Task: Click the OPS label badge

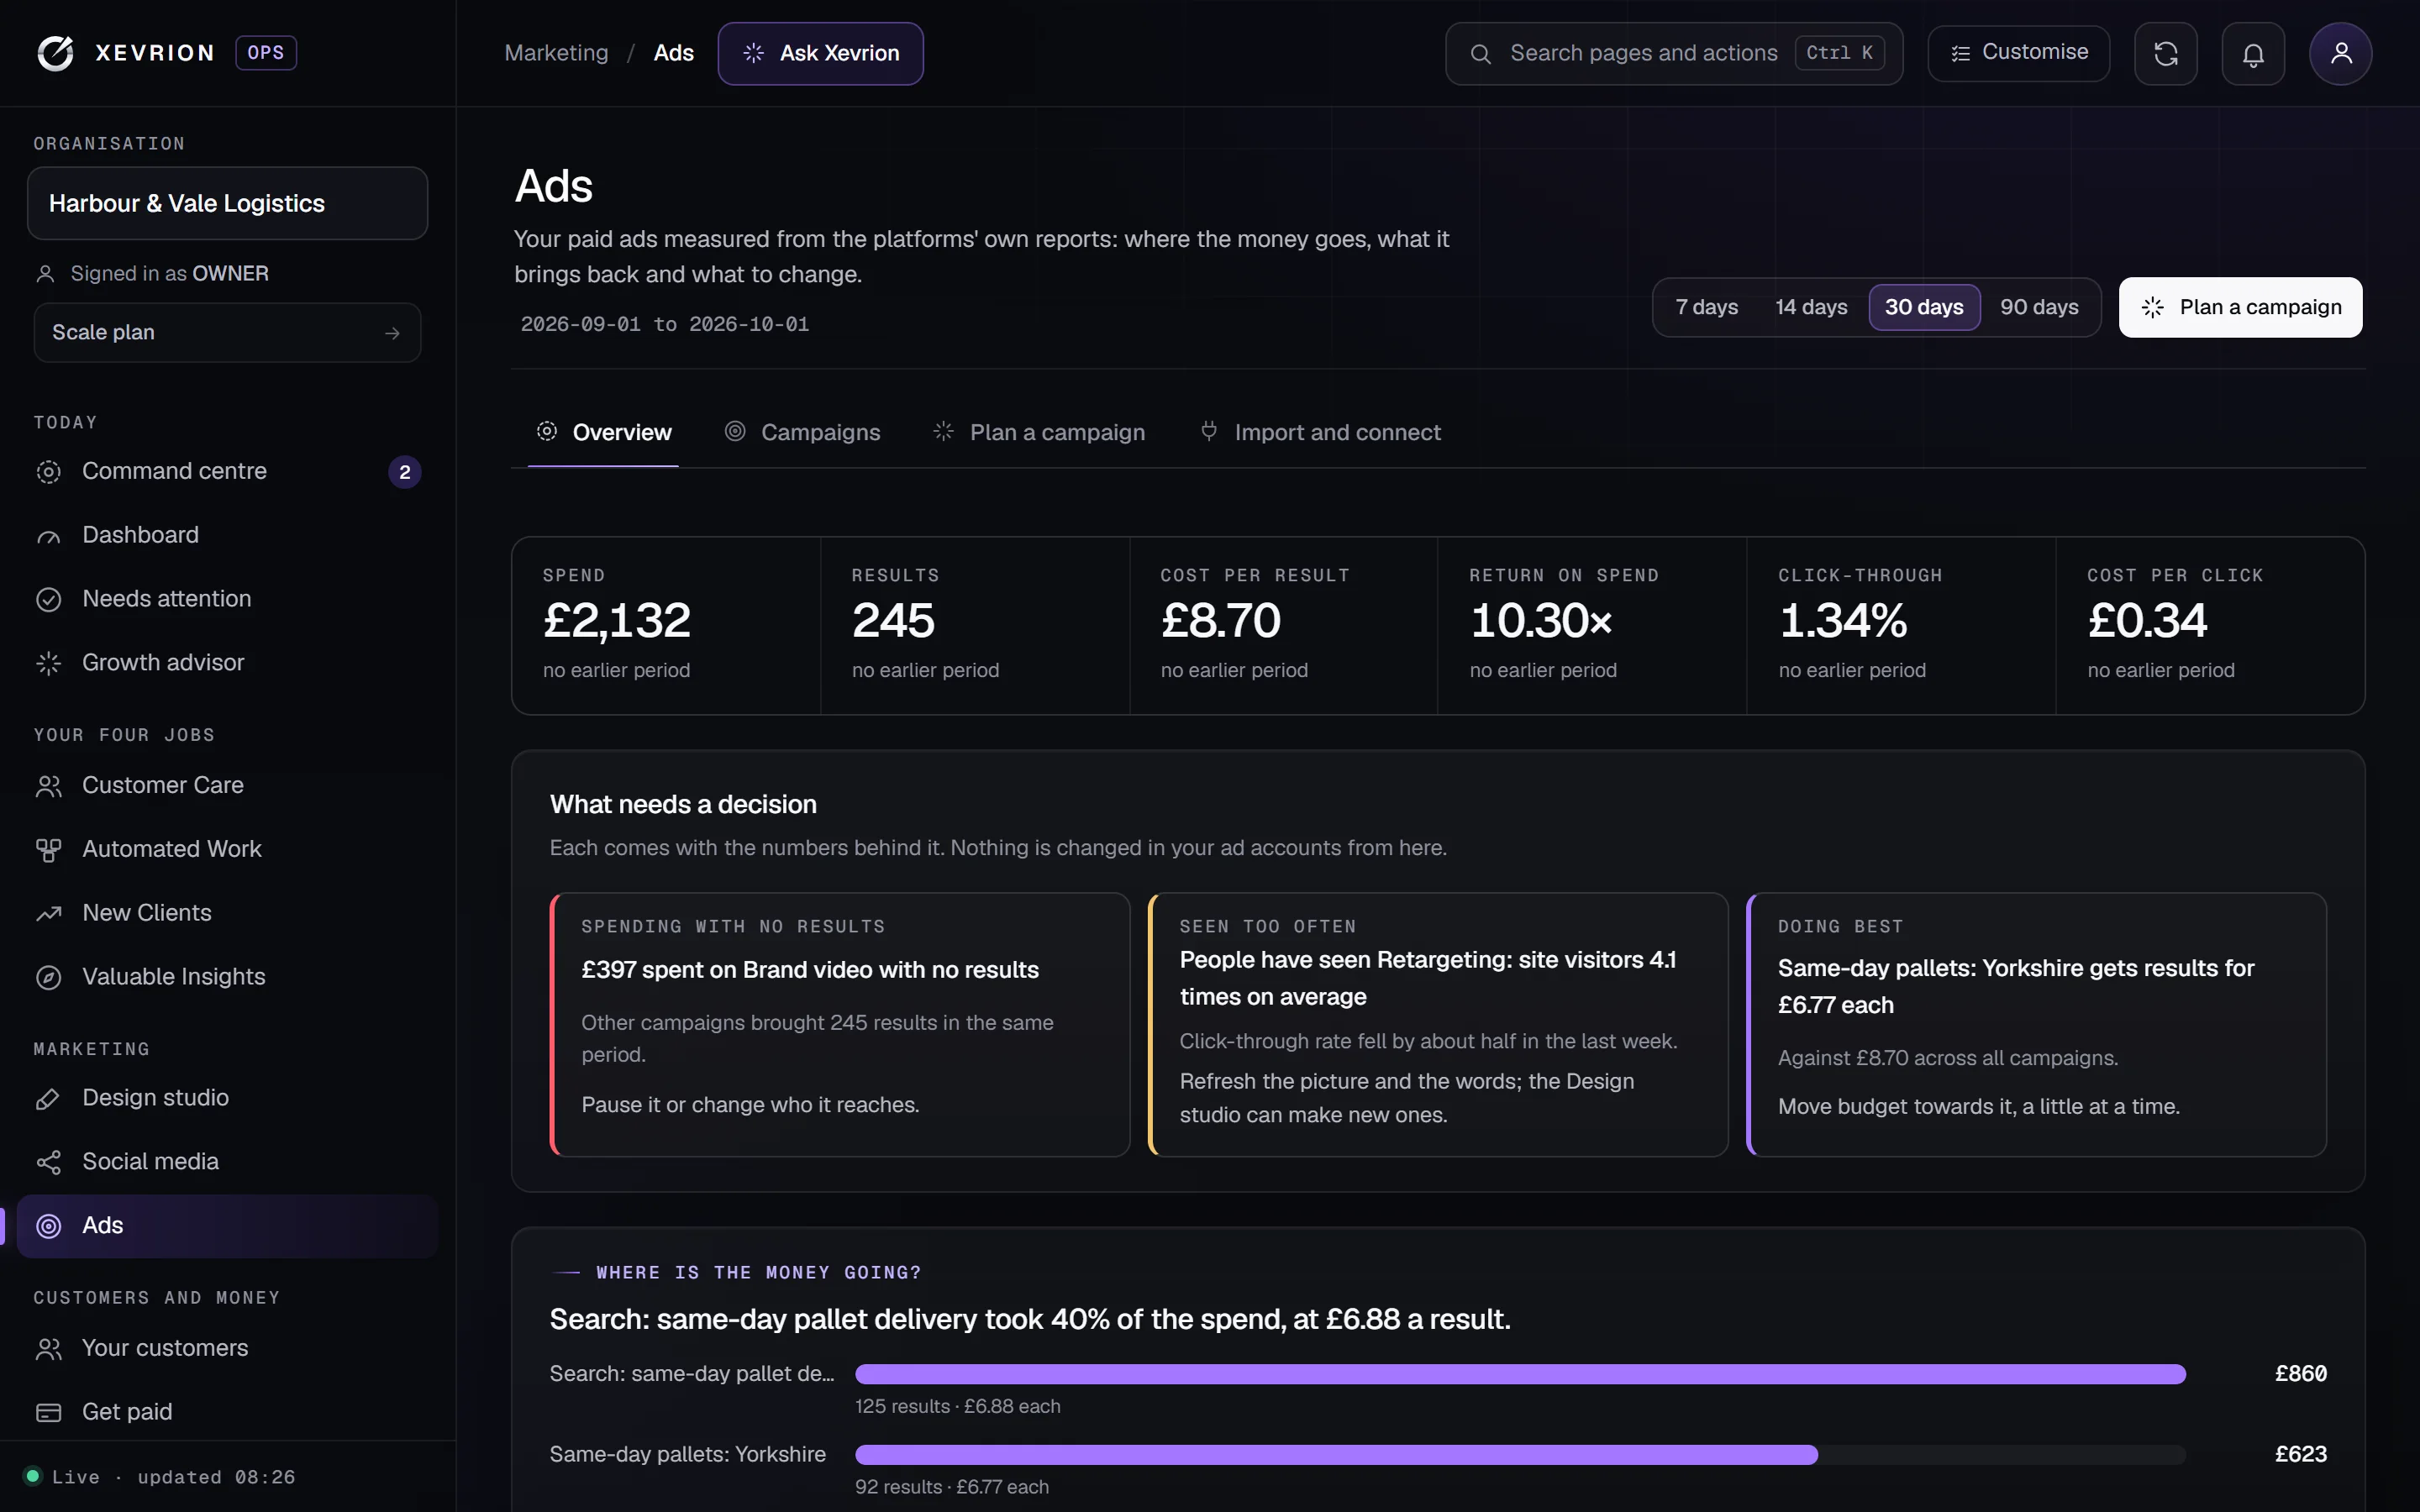Action: pyautogui.click(x=265, y=53)
